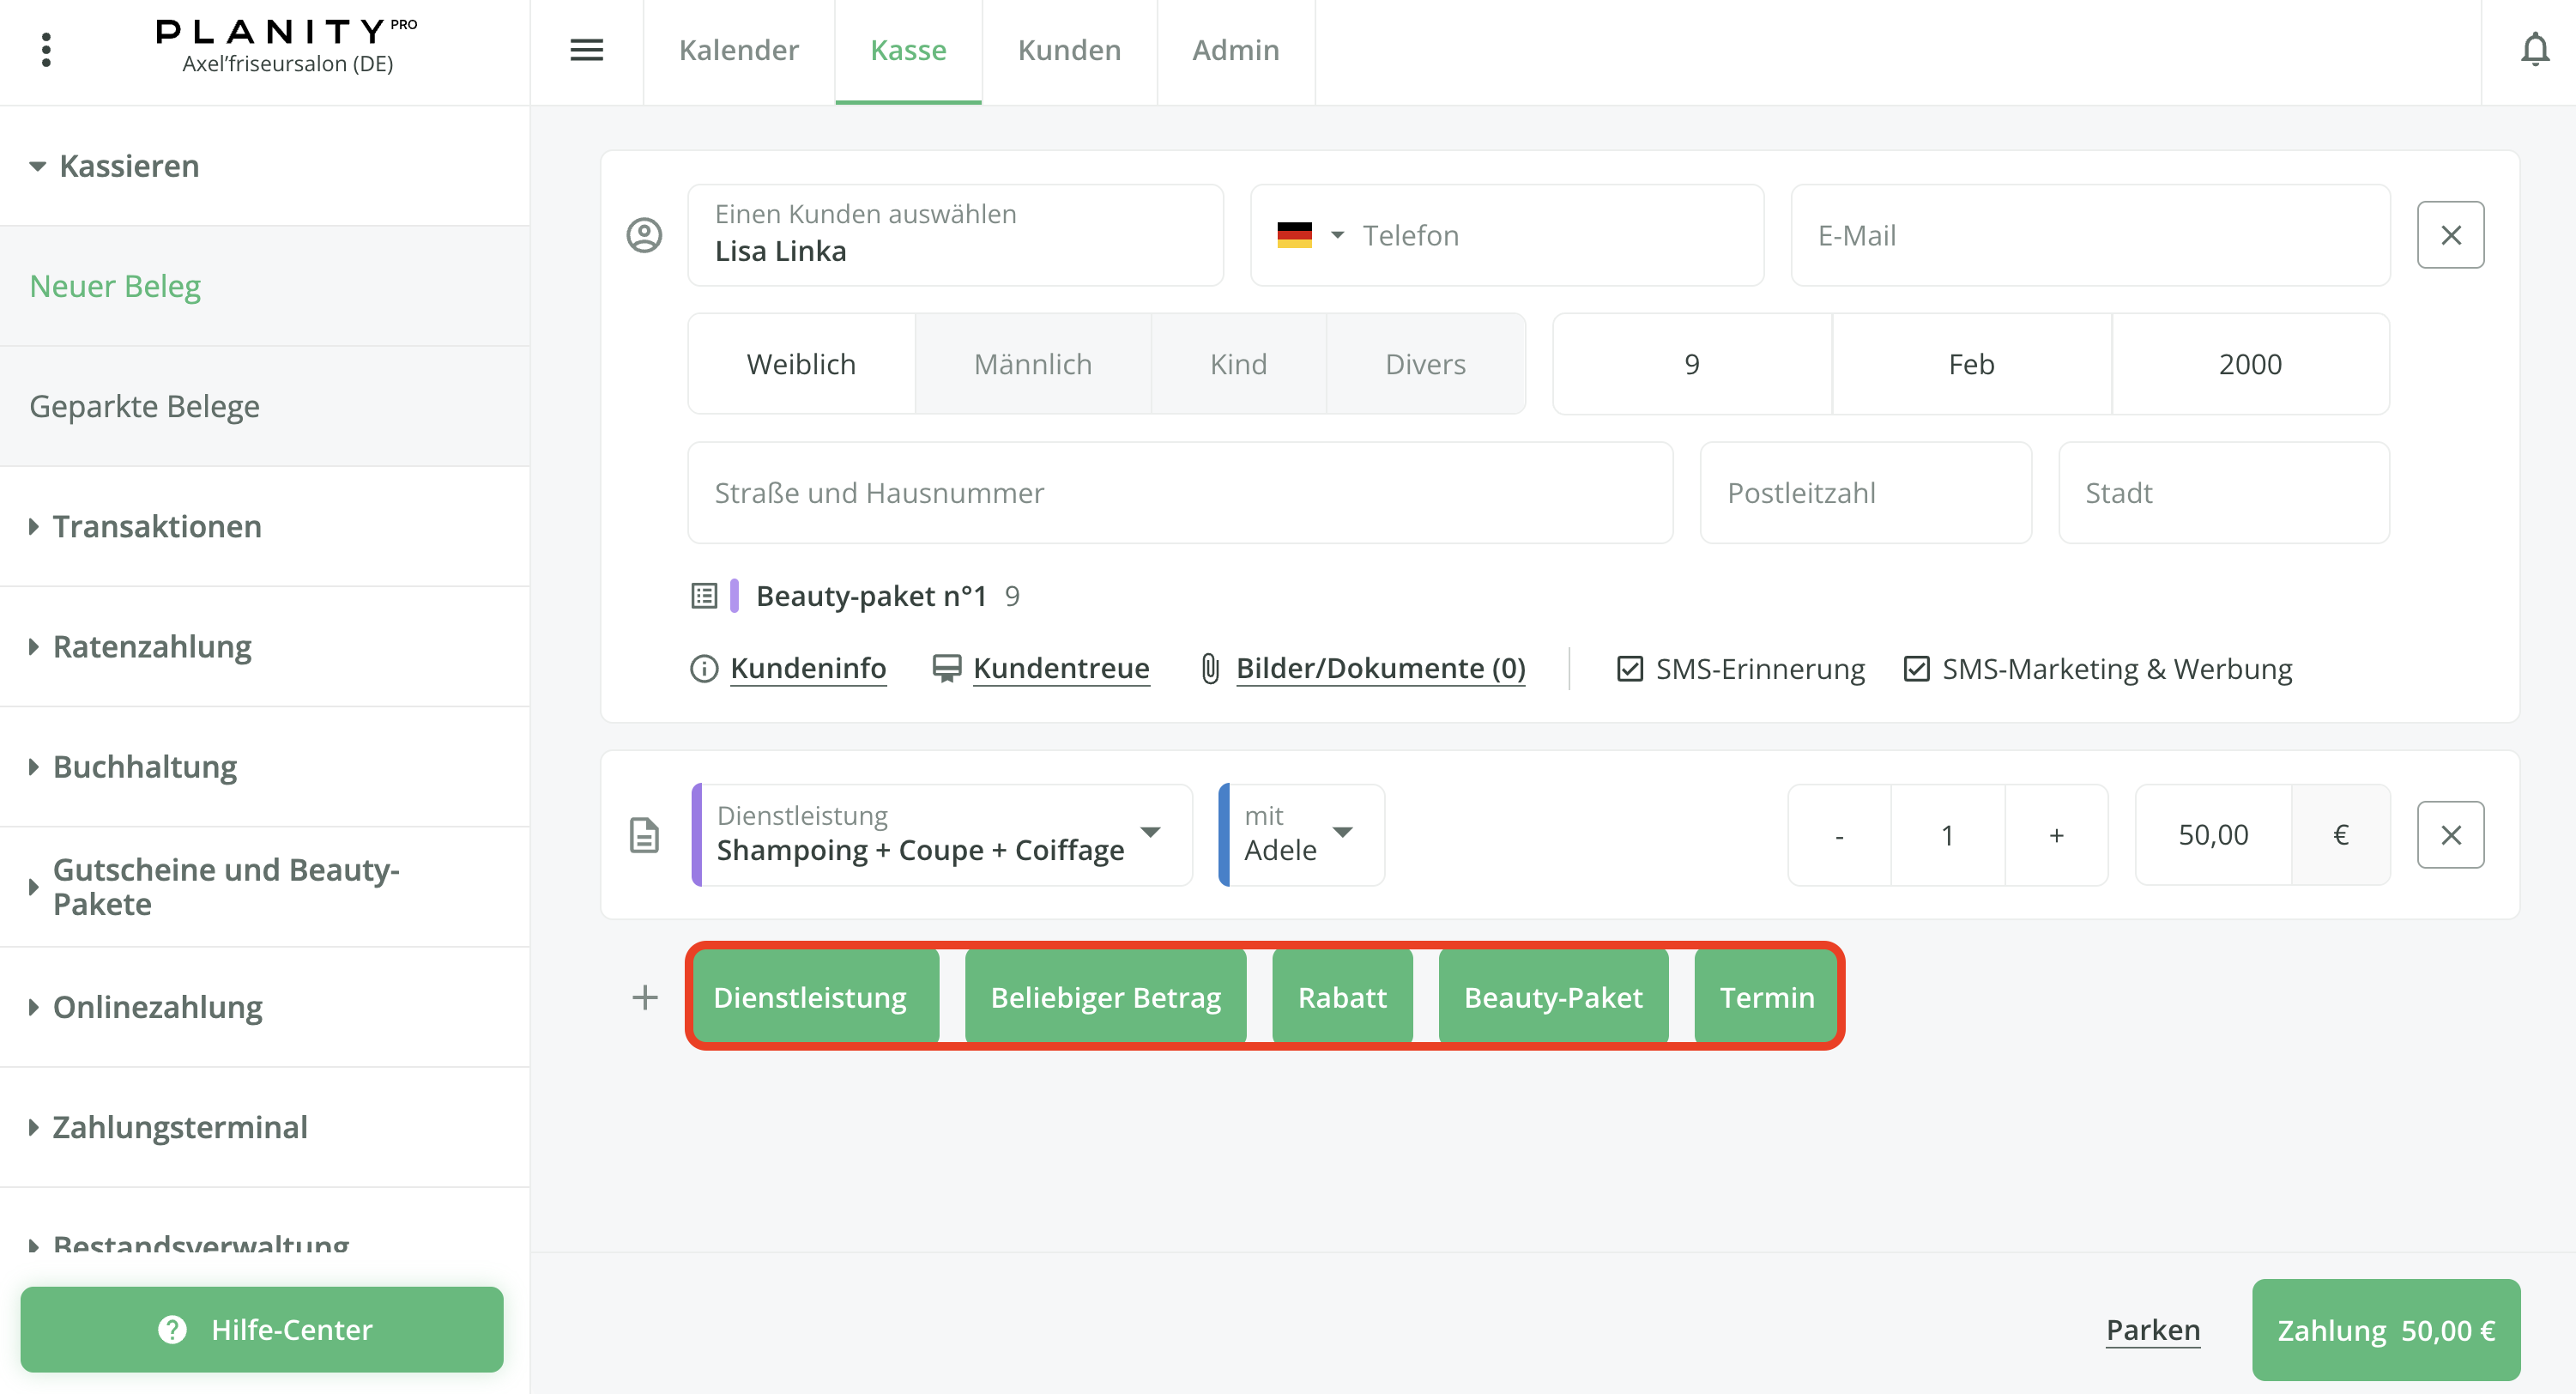Toggle the SMS-Erinnerung checkbox
The height and width of the screenshot is (1394, 2576).
pyautogui.click(x=1630, y=669)
